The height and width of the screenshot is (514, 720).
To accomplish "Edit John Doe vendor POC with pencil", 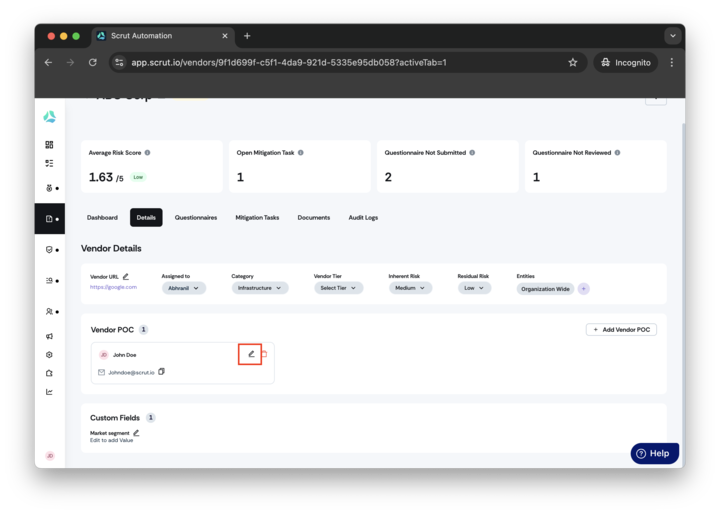I will [251, 354].
